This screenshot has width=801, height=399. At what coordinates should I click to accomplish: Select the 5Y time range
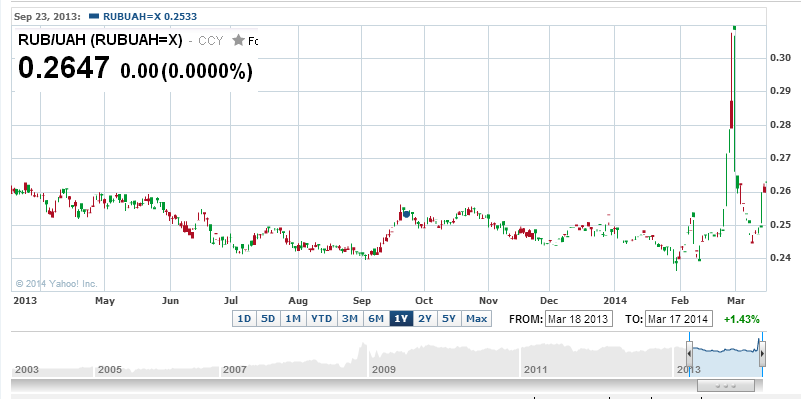coord(449,319)
